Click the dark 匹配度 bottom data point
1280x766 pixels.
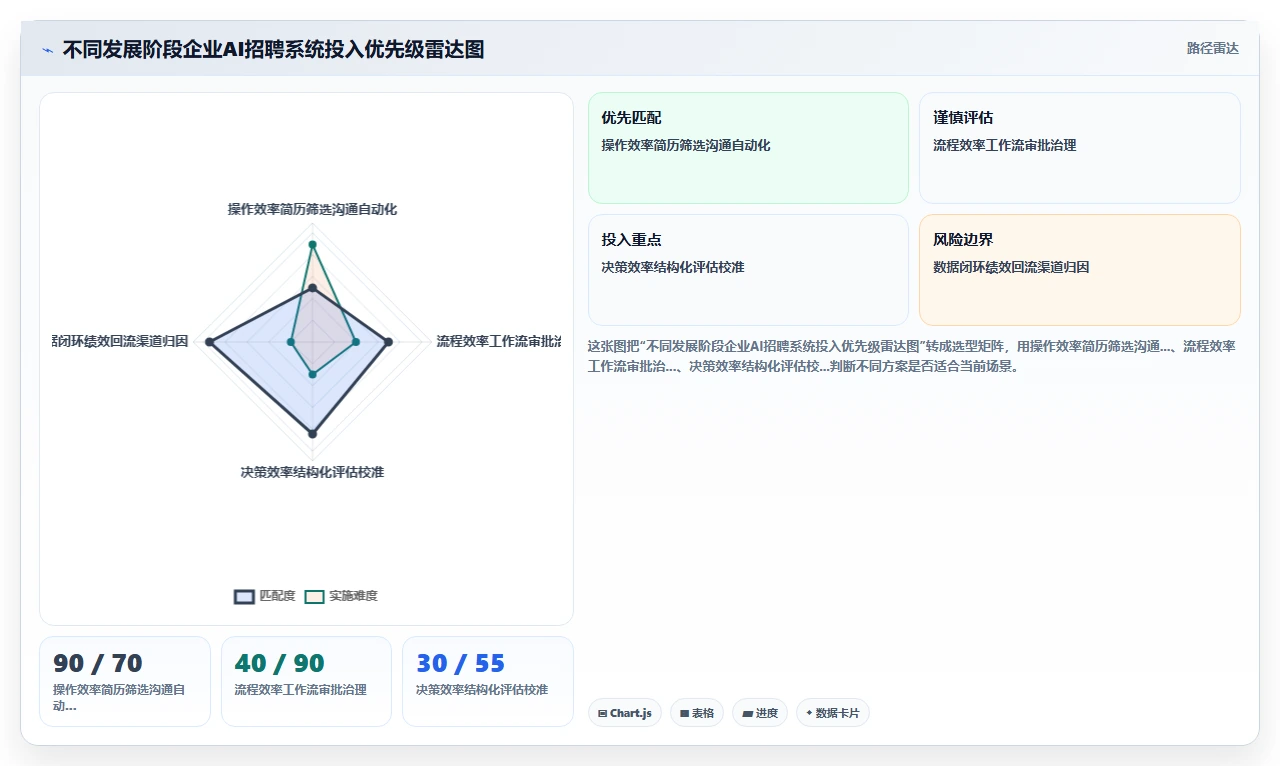coord(312,434)
